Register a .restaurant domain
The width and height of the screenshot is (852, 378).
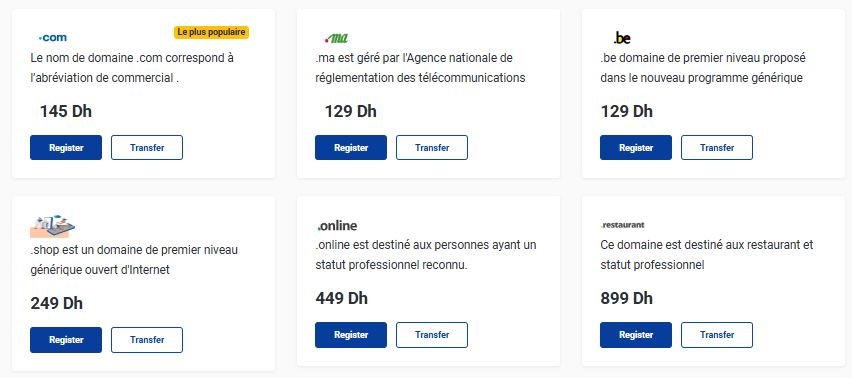(x=636, y=335)
